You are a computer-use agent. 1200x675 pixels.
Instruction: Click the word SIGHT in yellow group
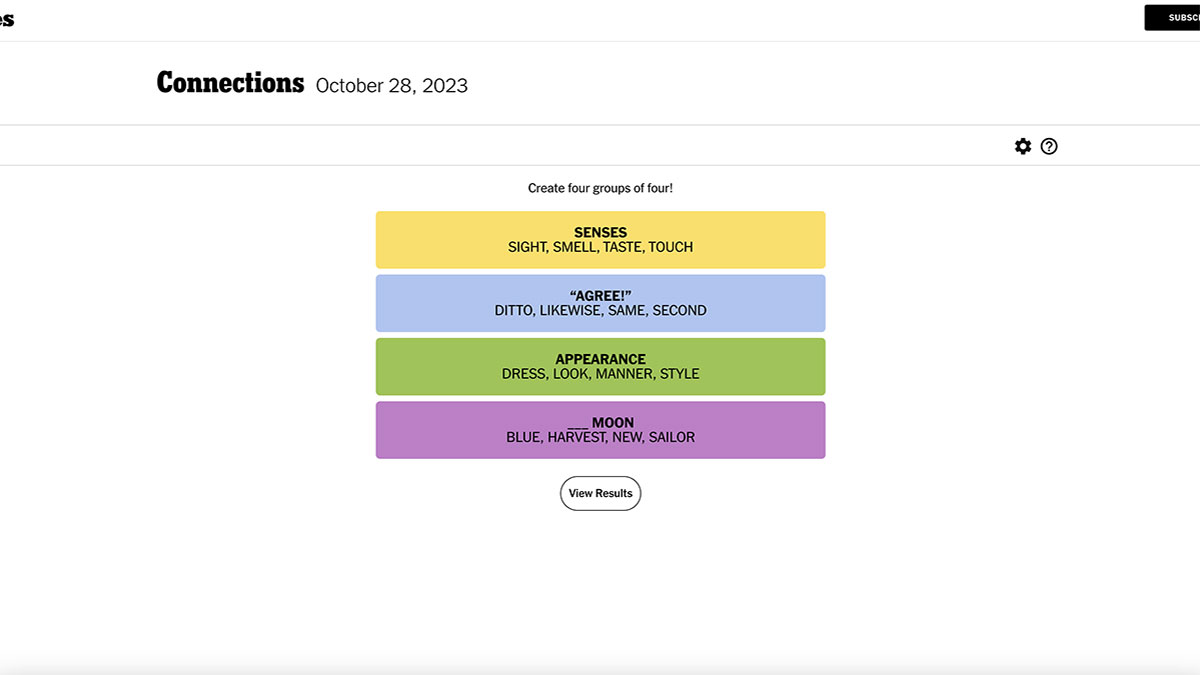coord(527,247)
